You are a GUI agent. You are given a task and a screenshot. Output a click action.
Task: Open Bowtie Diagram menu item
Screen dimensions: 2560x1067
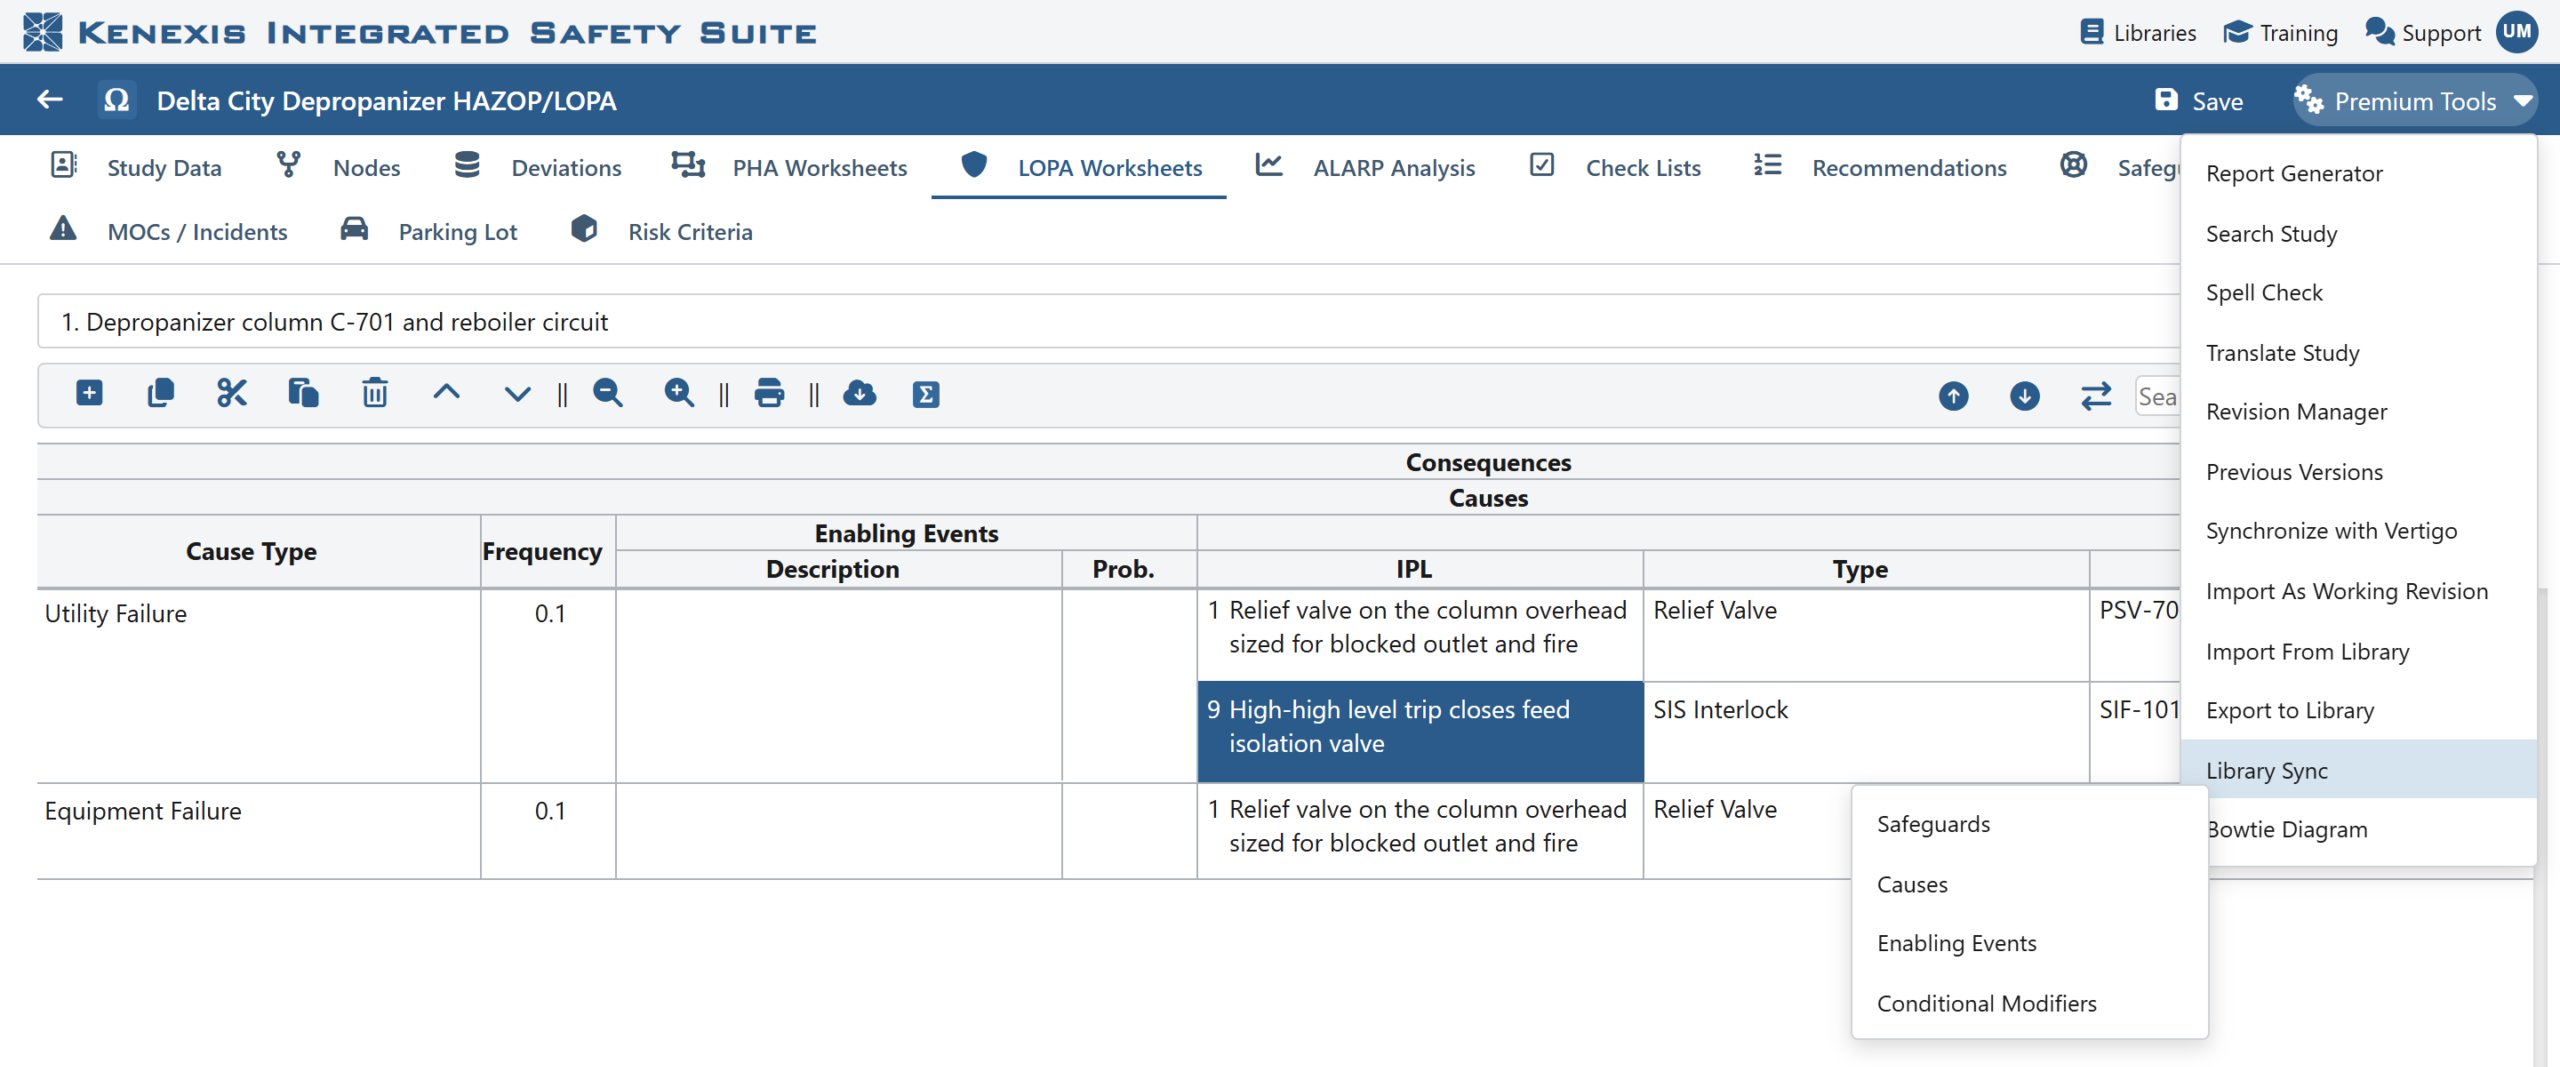click(x=2372, y=829)
